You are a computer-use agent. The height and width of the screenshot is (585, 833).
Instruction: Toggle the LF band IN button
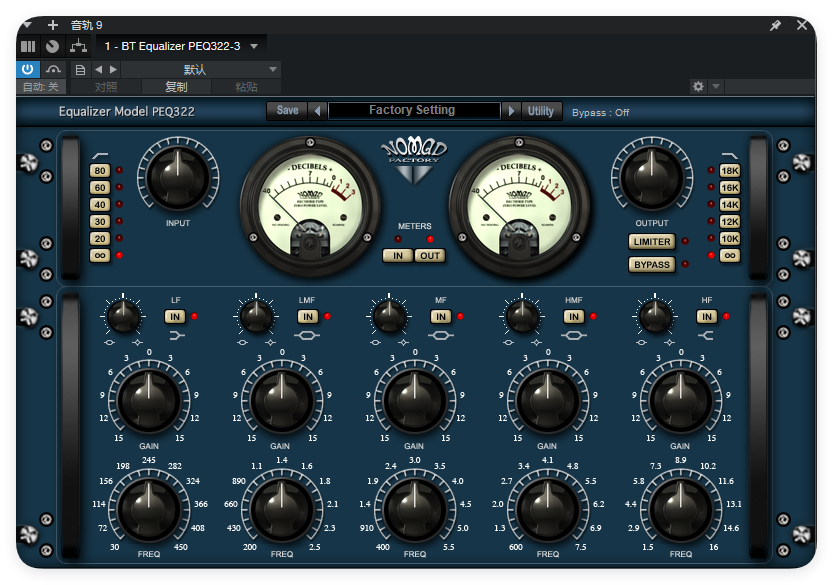coord(175,317)
